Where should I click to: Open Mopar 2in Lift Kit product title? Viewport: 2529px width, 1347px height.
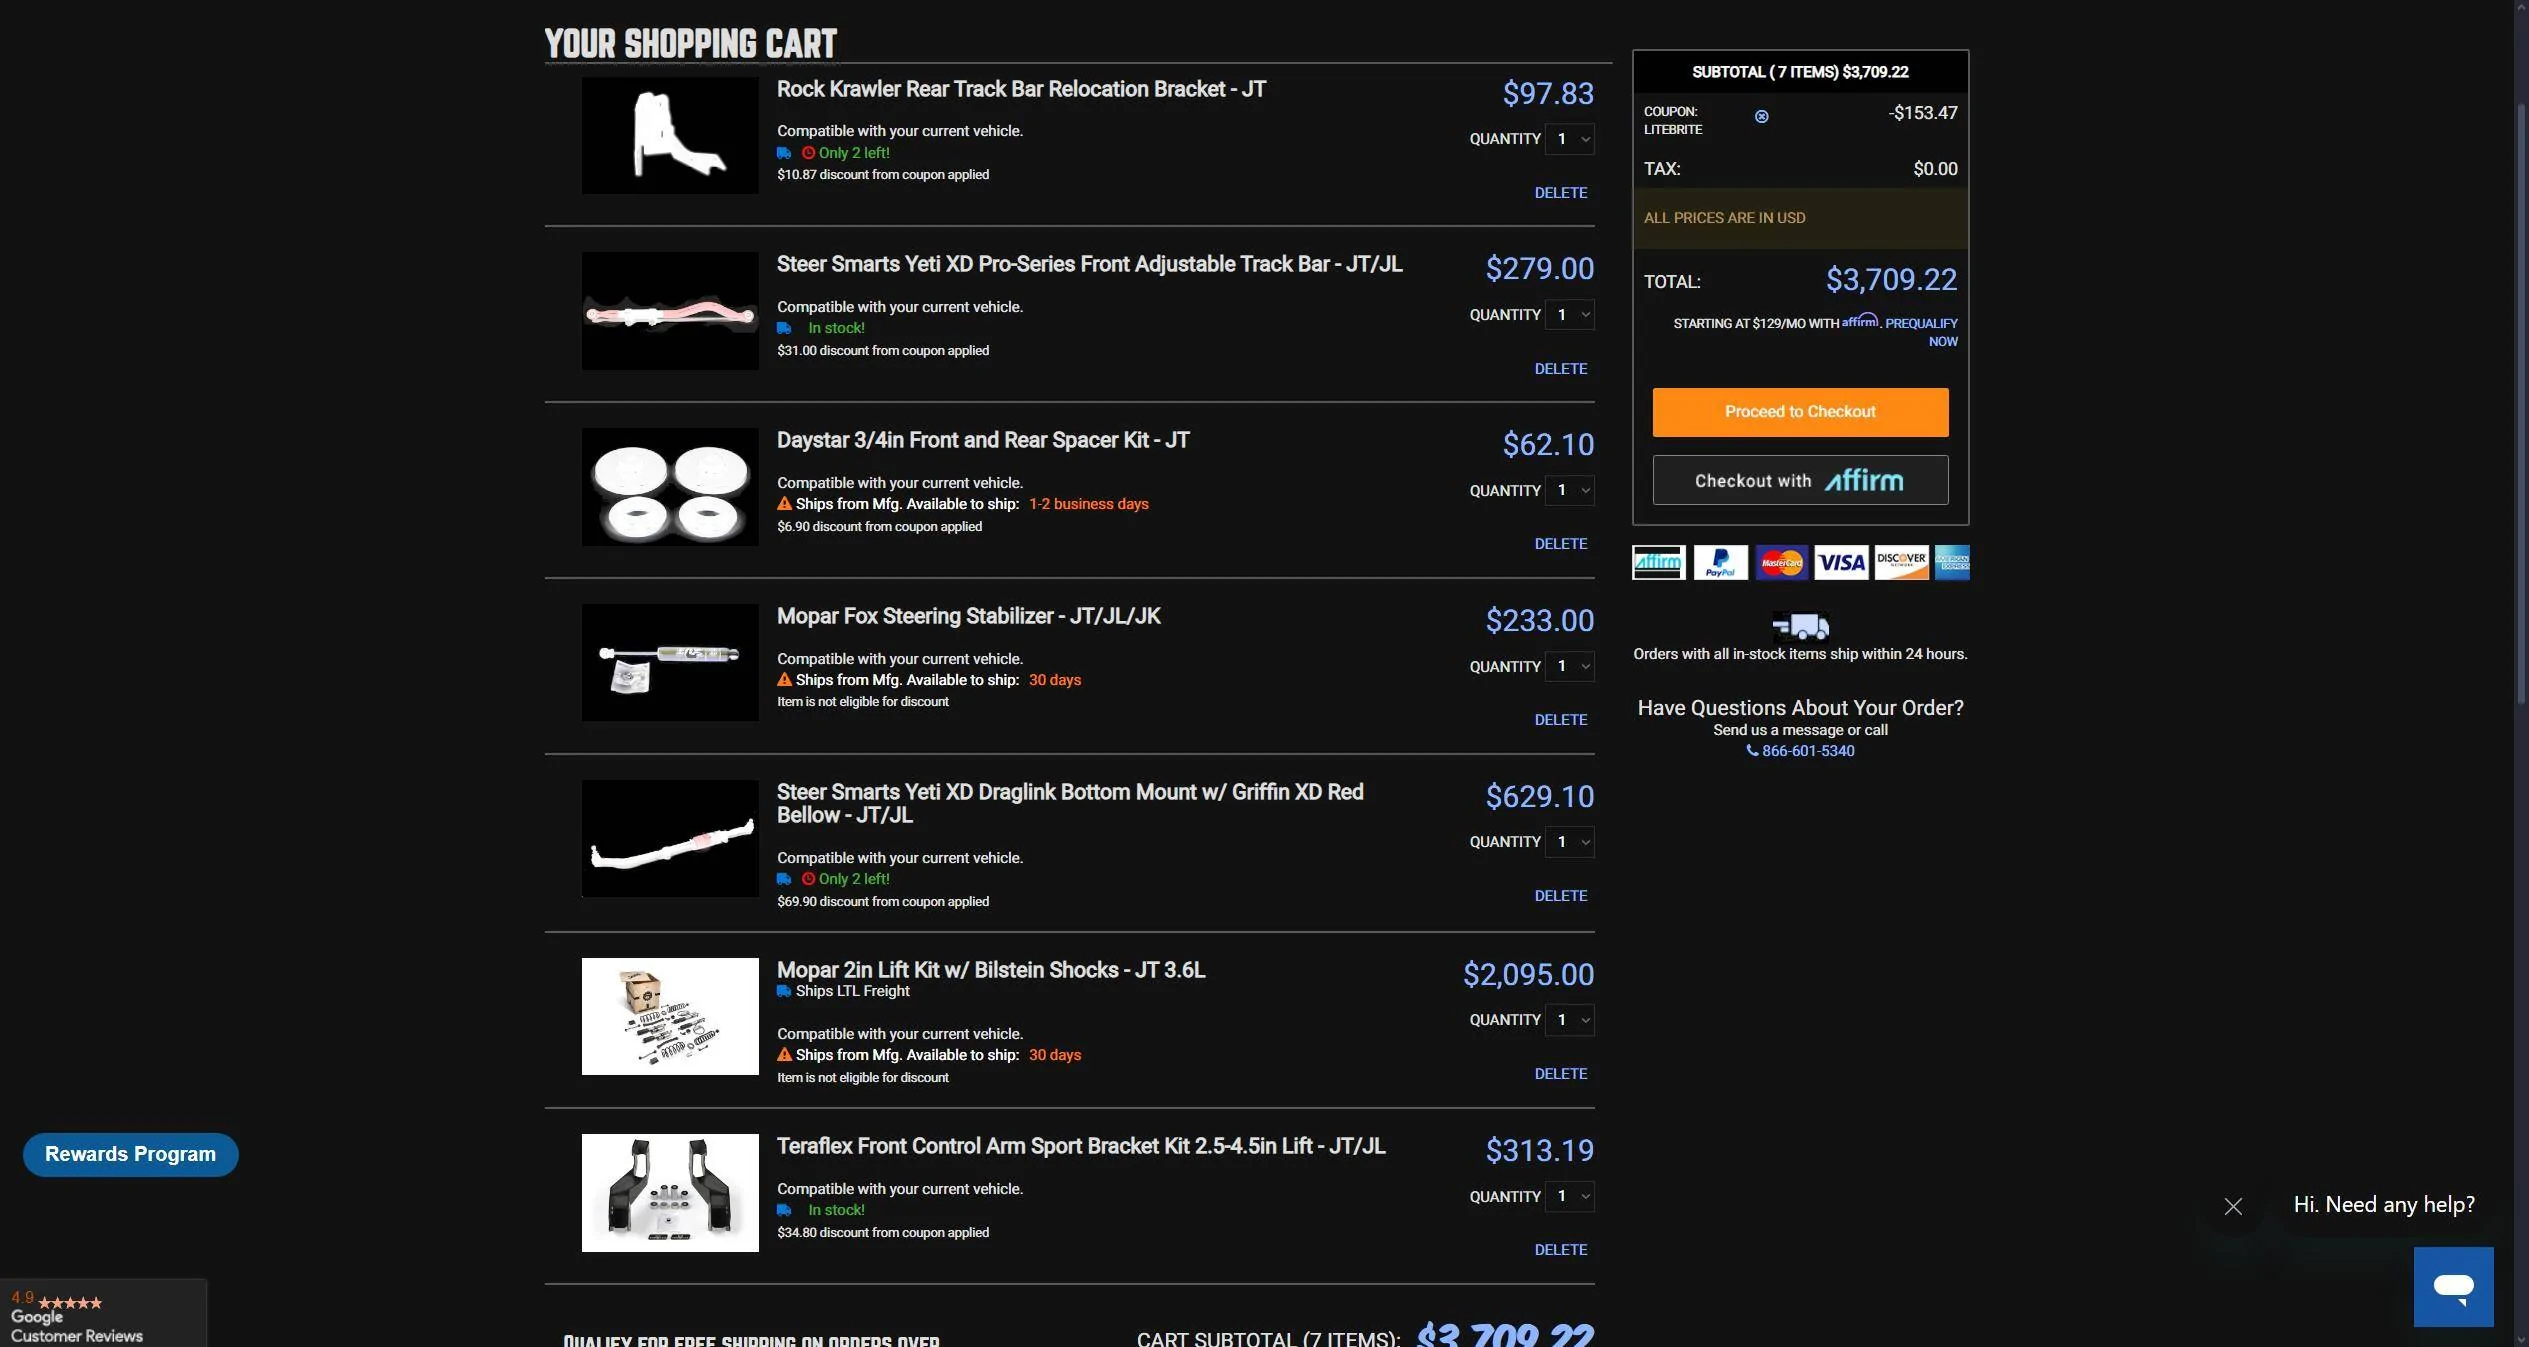(x=991, y=970)
